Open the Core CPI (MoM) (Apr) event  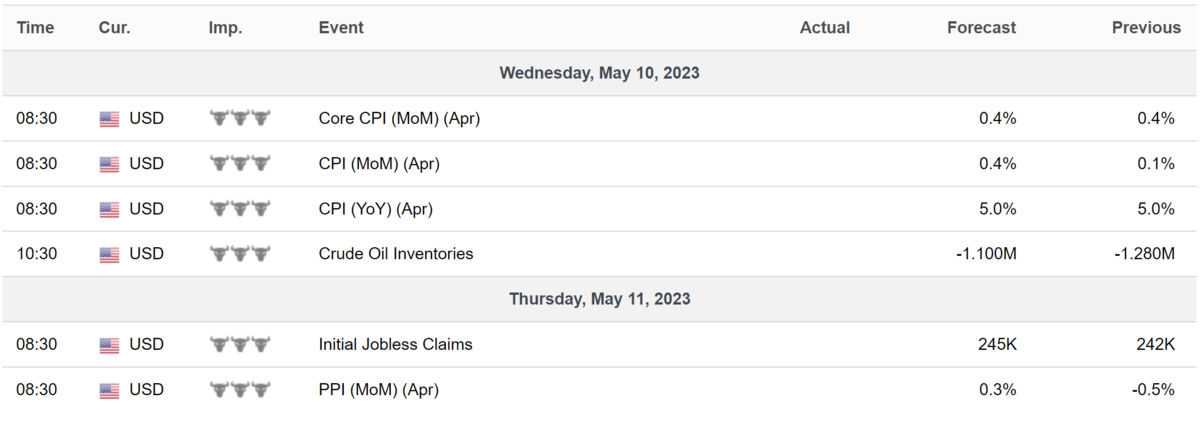pos(399,119)
